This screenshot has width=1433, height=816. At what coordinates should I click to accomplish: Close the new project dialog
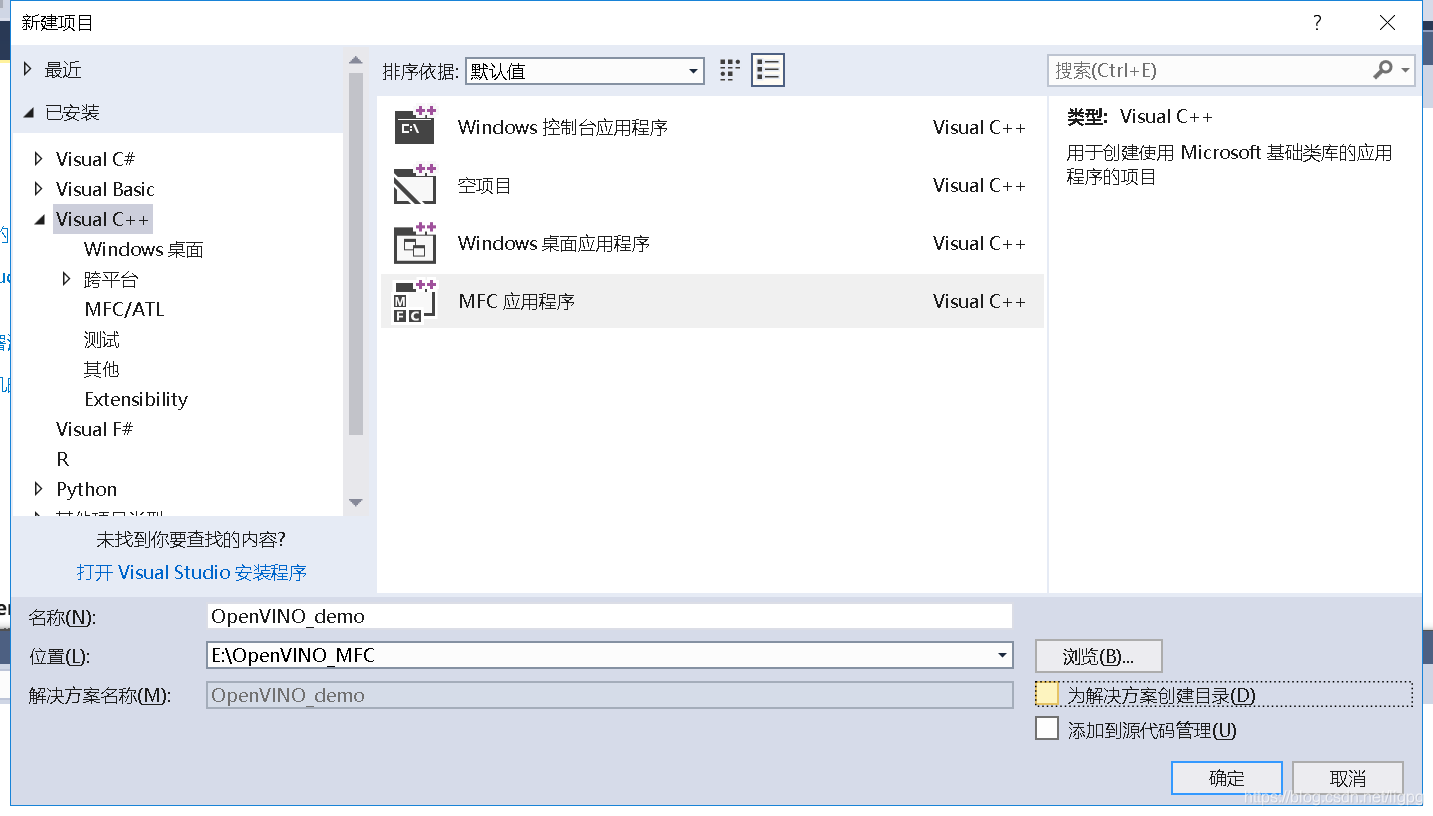[x=1387, y=23]
